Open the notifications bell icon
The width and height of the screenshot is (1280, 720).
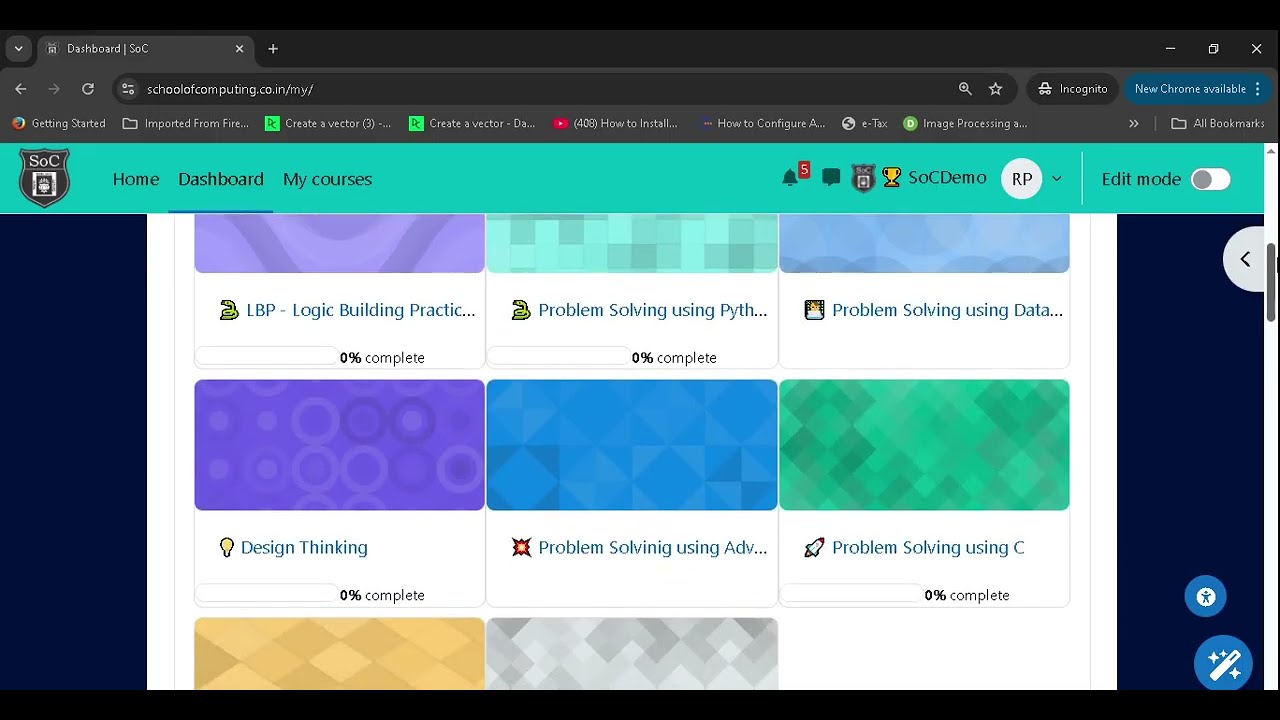(x=790, y=178)
